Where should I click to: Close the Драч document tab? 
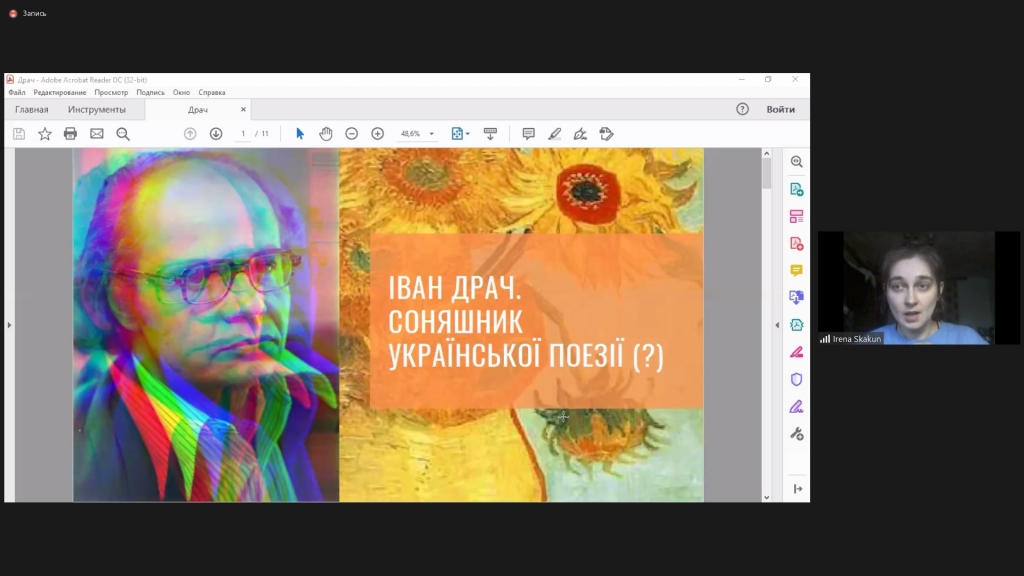(x=243, y=110)
